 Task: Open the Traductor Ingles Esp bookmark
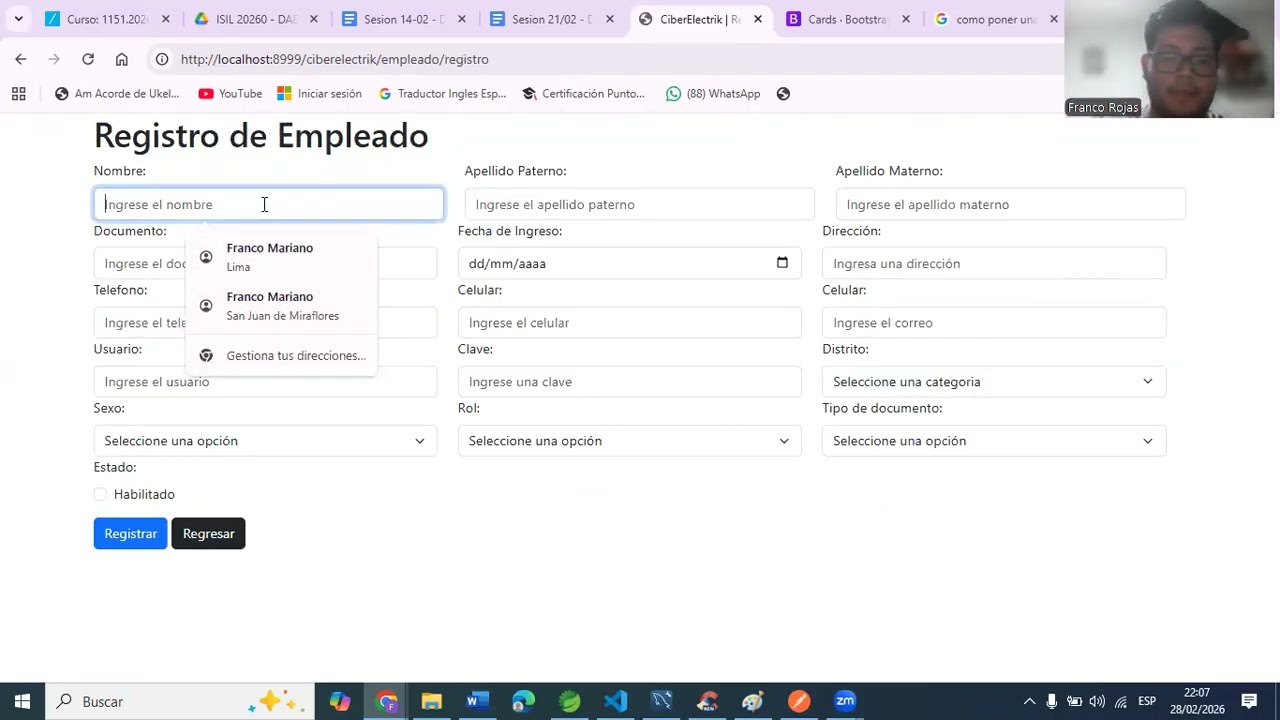(442, 94)
